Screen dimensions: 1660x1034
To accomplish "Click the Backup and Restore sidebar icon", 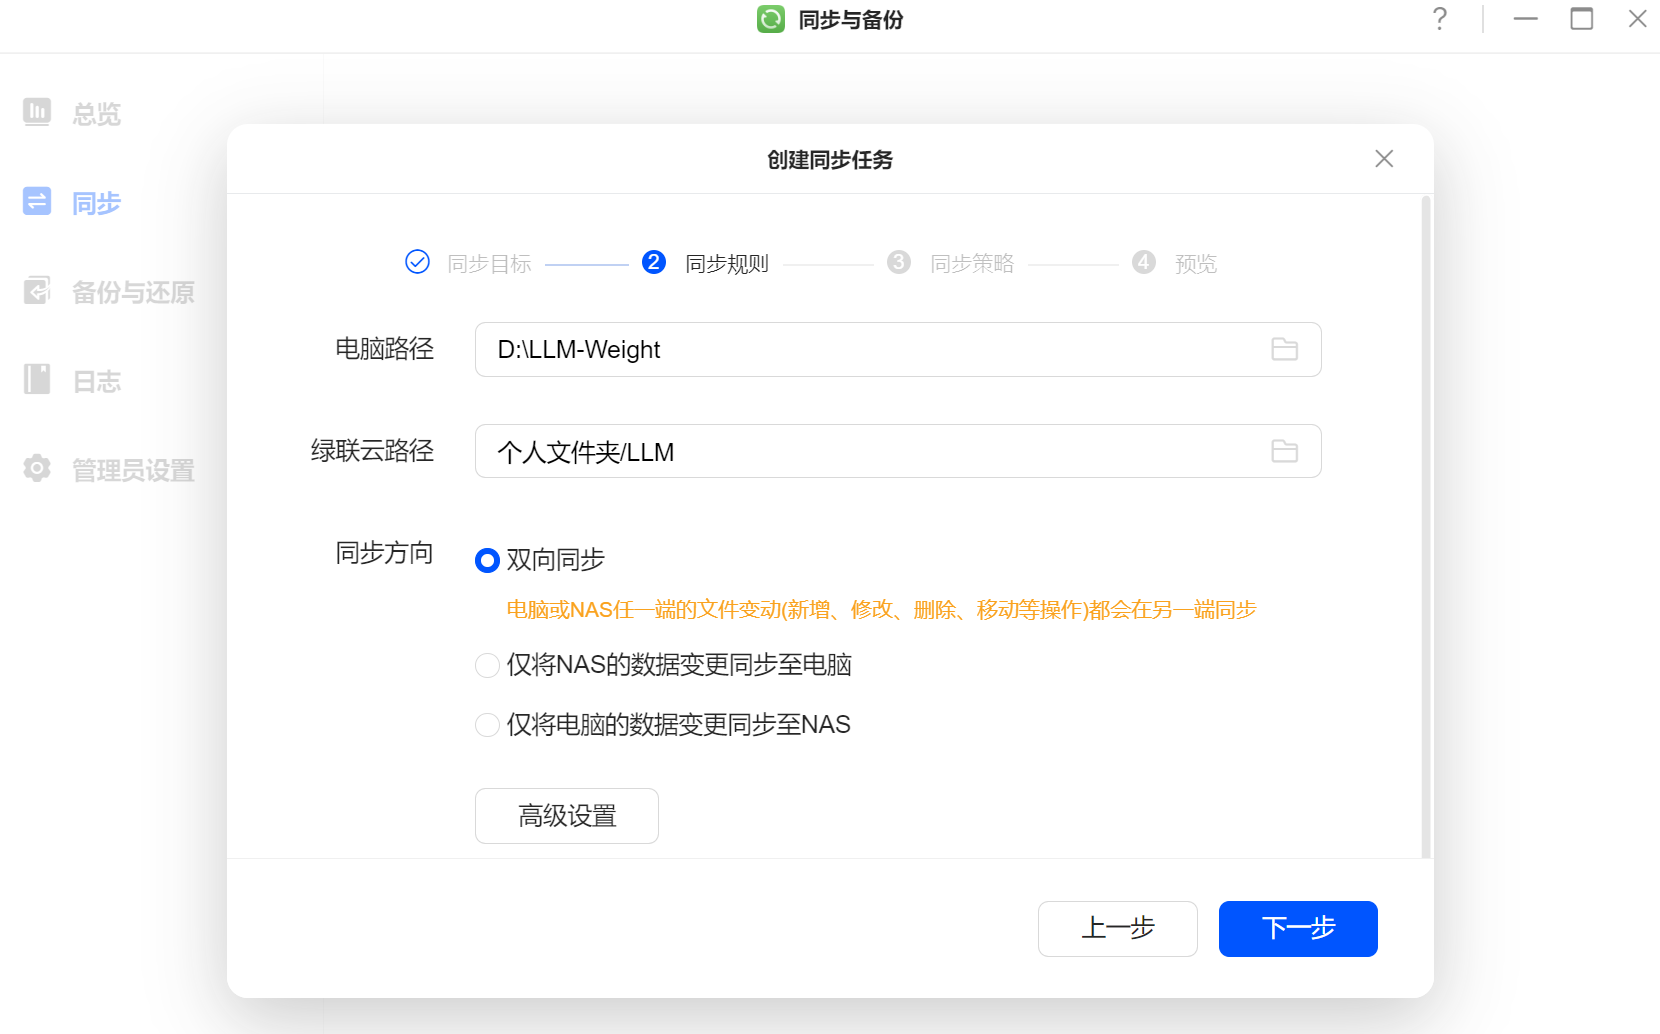I will tap(37, 290).
